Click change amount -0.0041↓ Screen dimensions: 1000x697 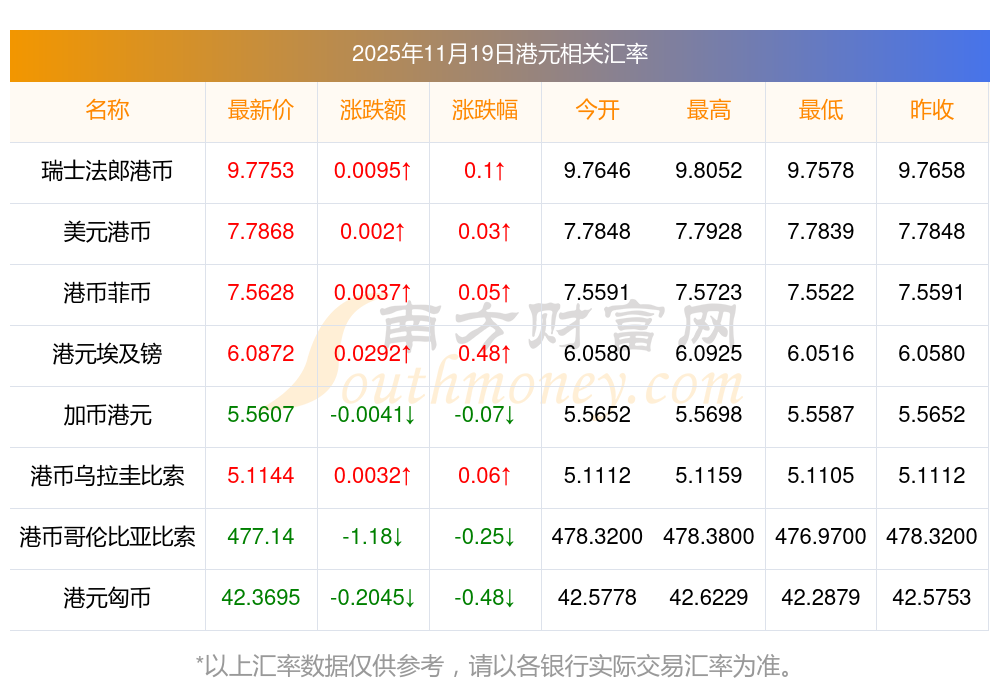tap(373, 414)
